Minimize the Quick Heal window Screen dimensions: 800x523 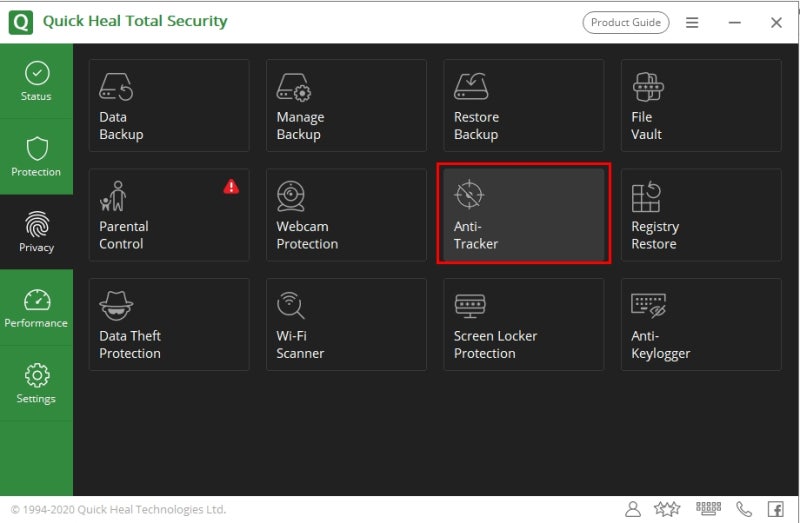click(x=734, y=22)
